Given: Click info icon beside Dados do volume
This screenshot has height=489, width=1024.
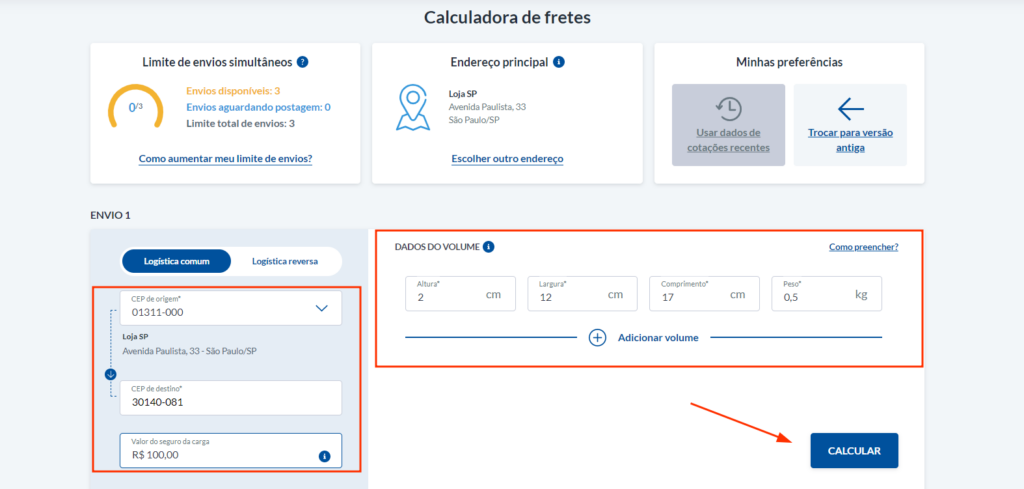Looking at the screenshot, I should (x=488, y=247).
